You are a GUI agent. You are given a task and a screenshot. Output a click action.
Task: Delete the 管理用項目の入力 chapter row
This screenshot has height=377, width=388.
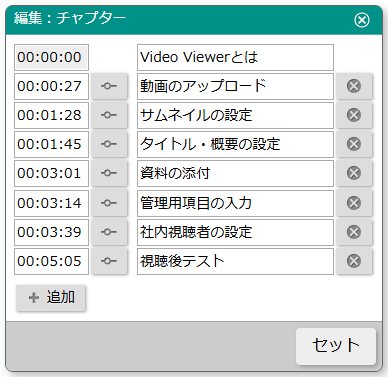(354, 203)
